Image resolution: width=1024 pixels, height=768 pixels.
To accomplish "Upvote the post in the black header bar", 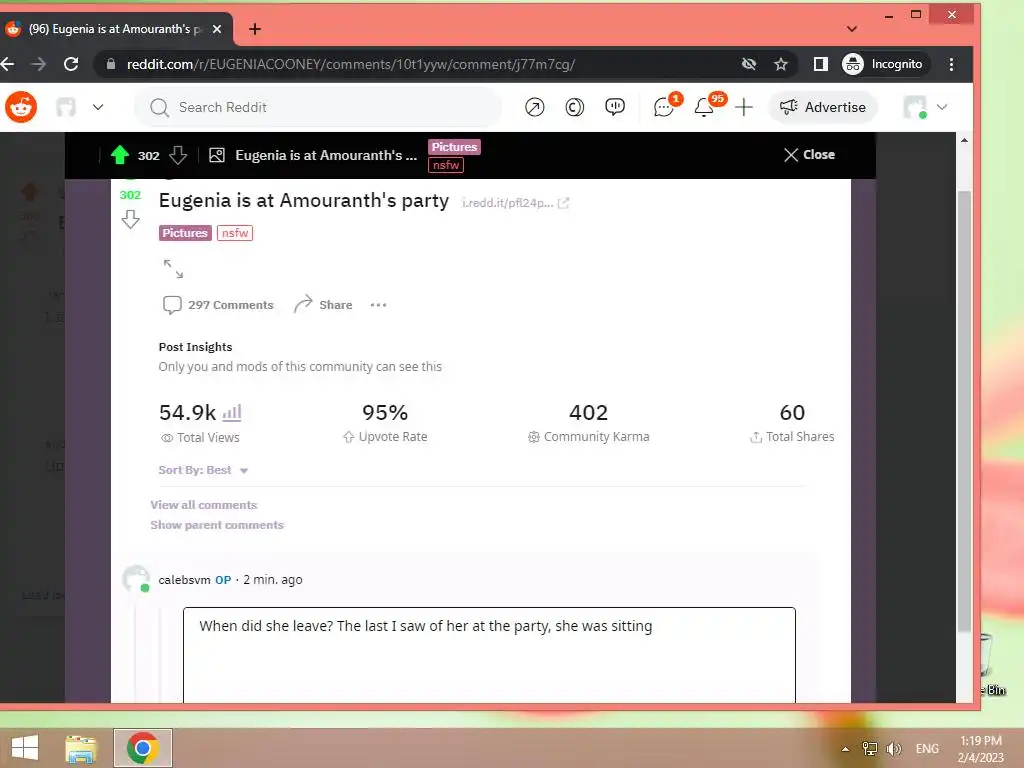I will click(x=120, y=155).
